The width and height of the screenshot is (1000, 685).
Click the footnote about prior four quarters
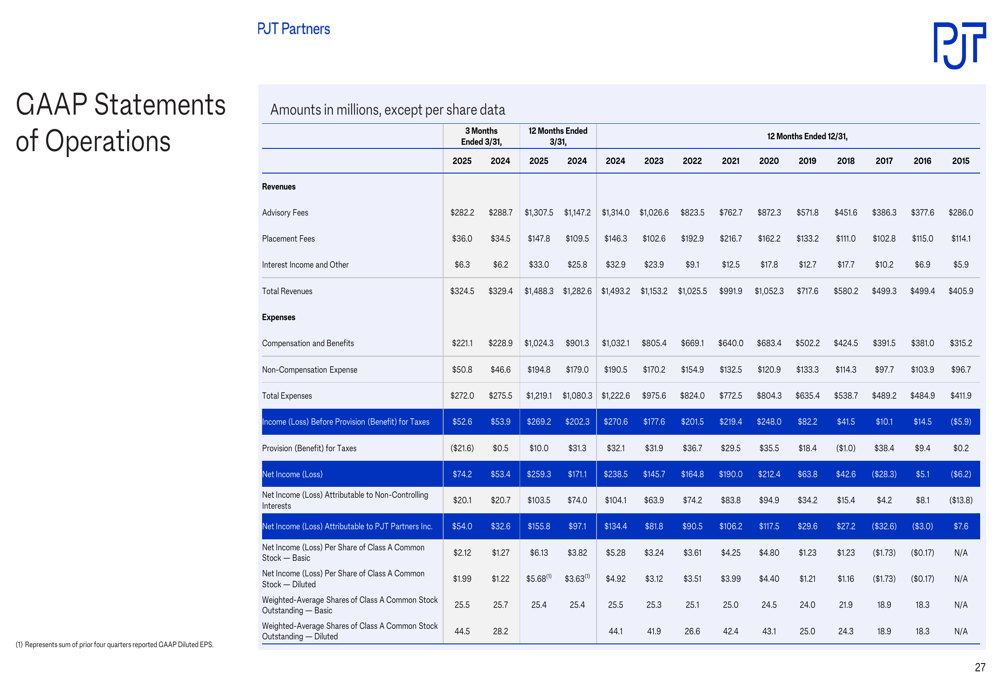114,645
